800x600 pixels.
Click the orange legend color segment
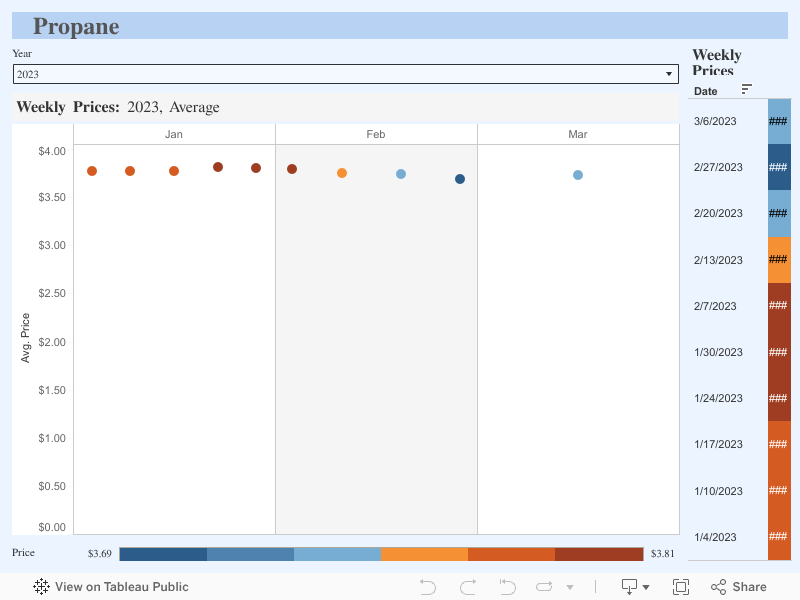click(x=424, y=554)
